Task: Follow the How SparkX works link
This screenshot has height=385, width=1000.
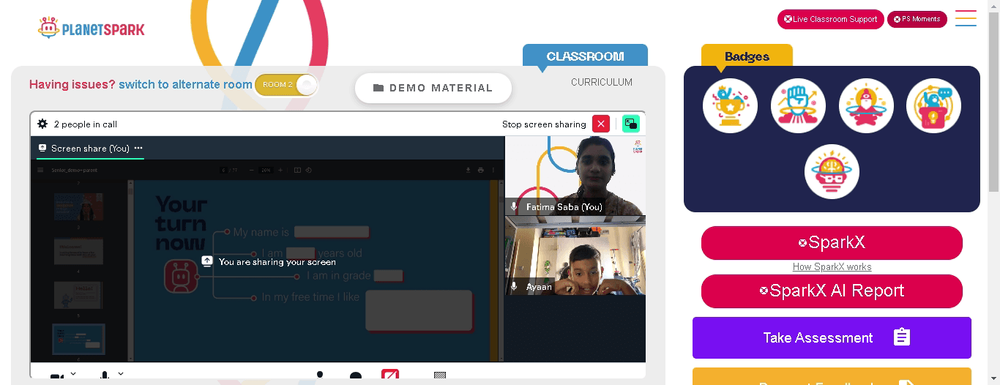Action: click(x=832, y=267)
